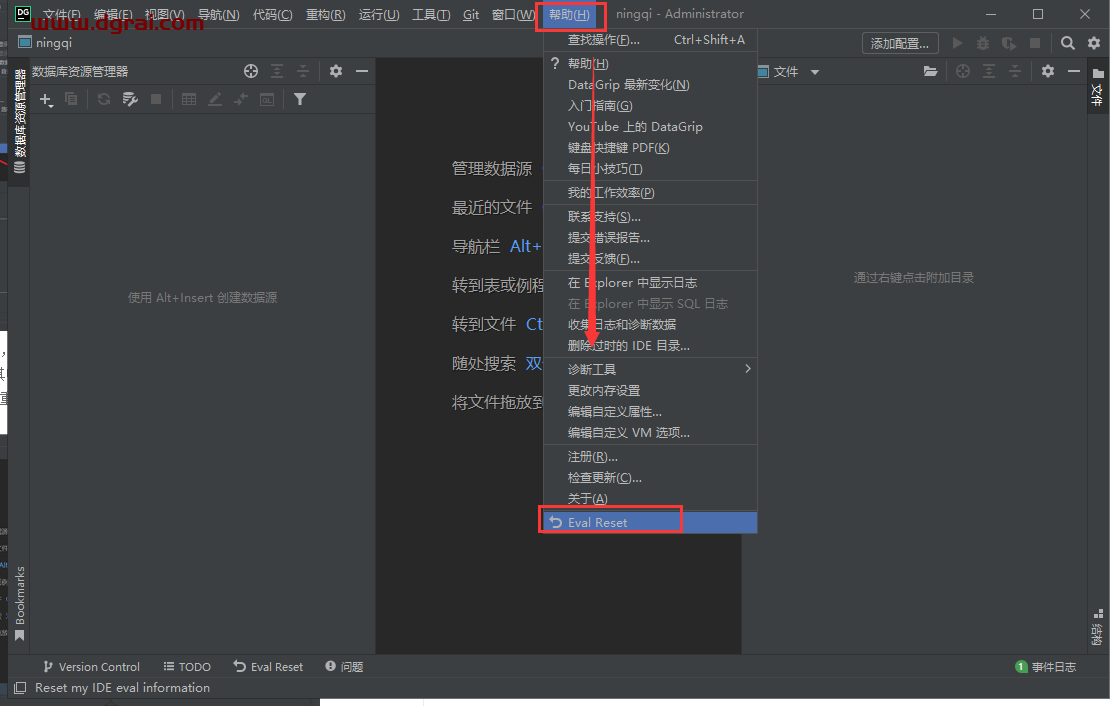The width and height of the screenshot is (1117, 706).
Task: Click the jump to query console icon
Action: (241, 99)
